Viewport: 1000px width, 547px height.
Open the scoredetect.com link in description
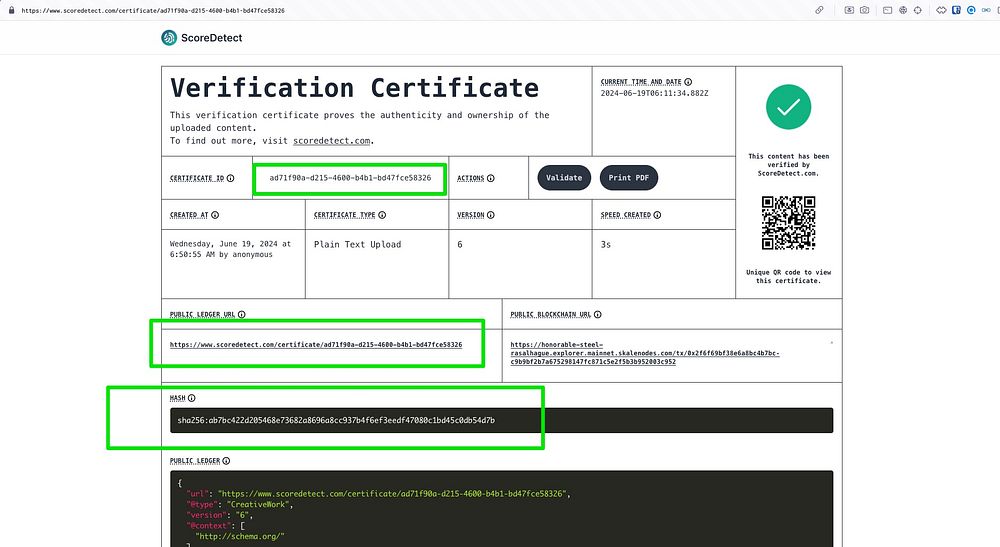(x=332, y=141)
